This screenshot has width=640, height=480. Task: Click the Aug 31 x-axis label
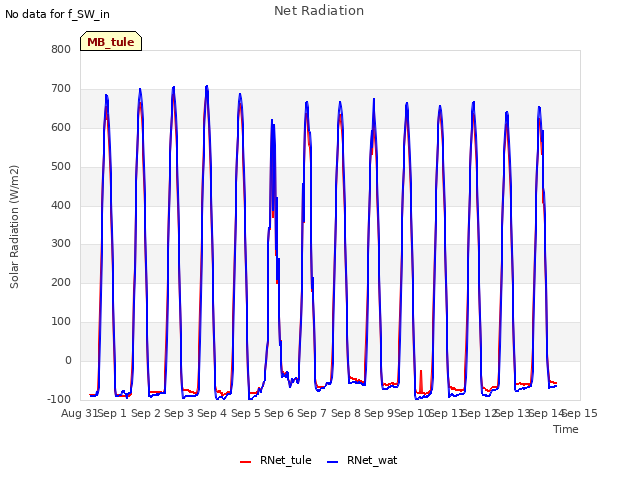[x=79, y=413]
